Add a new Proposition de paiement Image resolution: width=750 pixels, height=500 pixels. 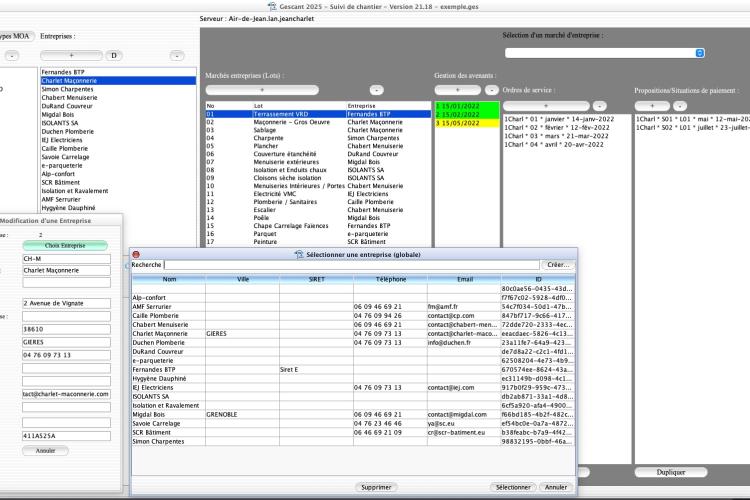652,106
